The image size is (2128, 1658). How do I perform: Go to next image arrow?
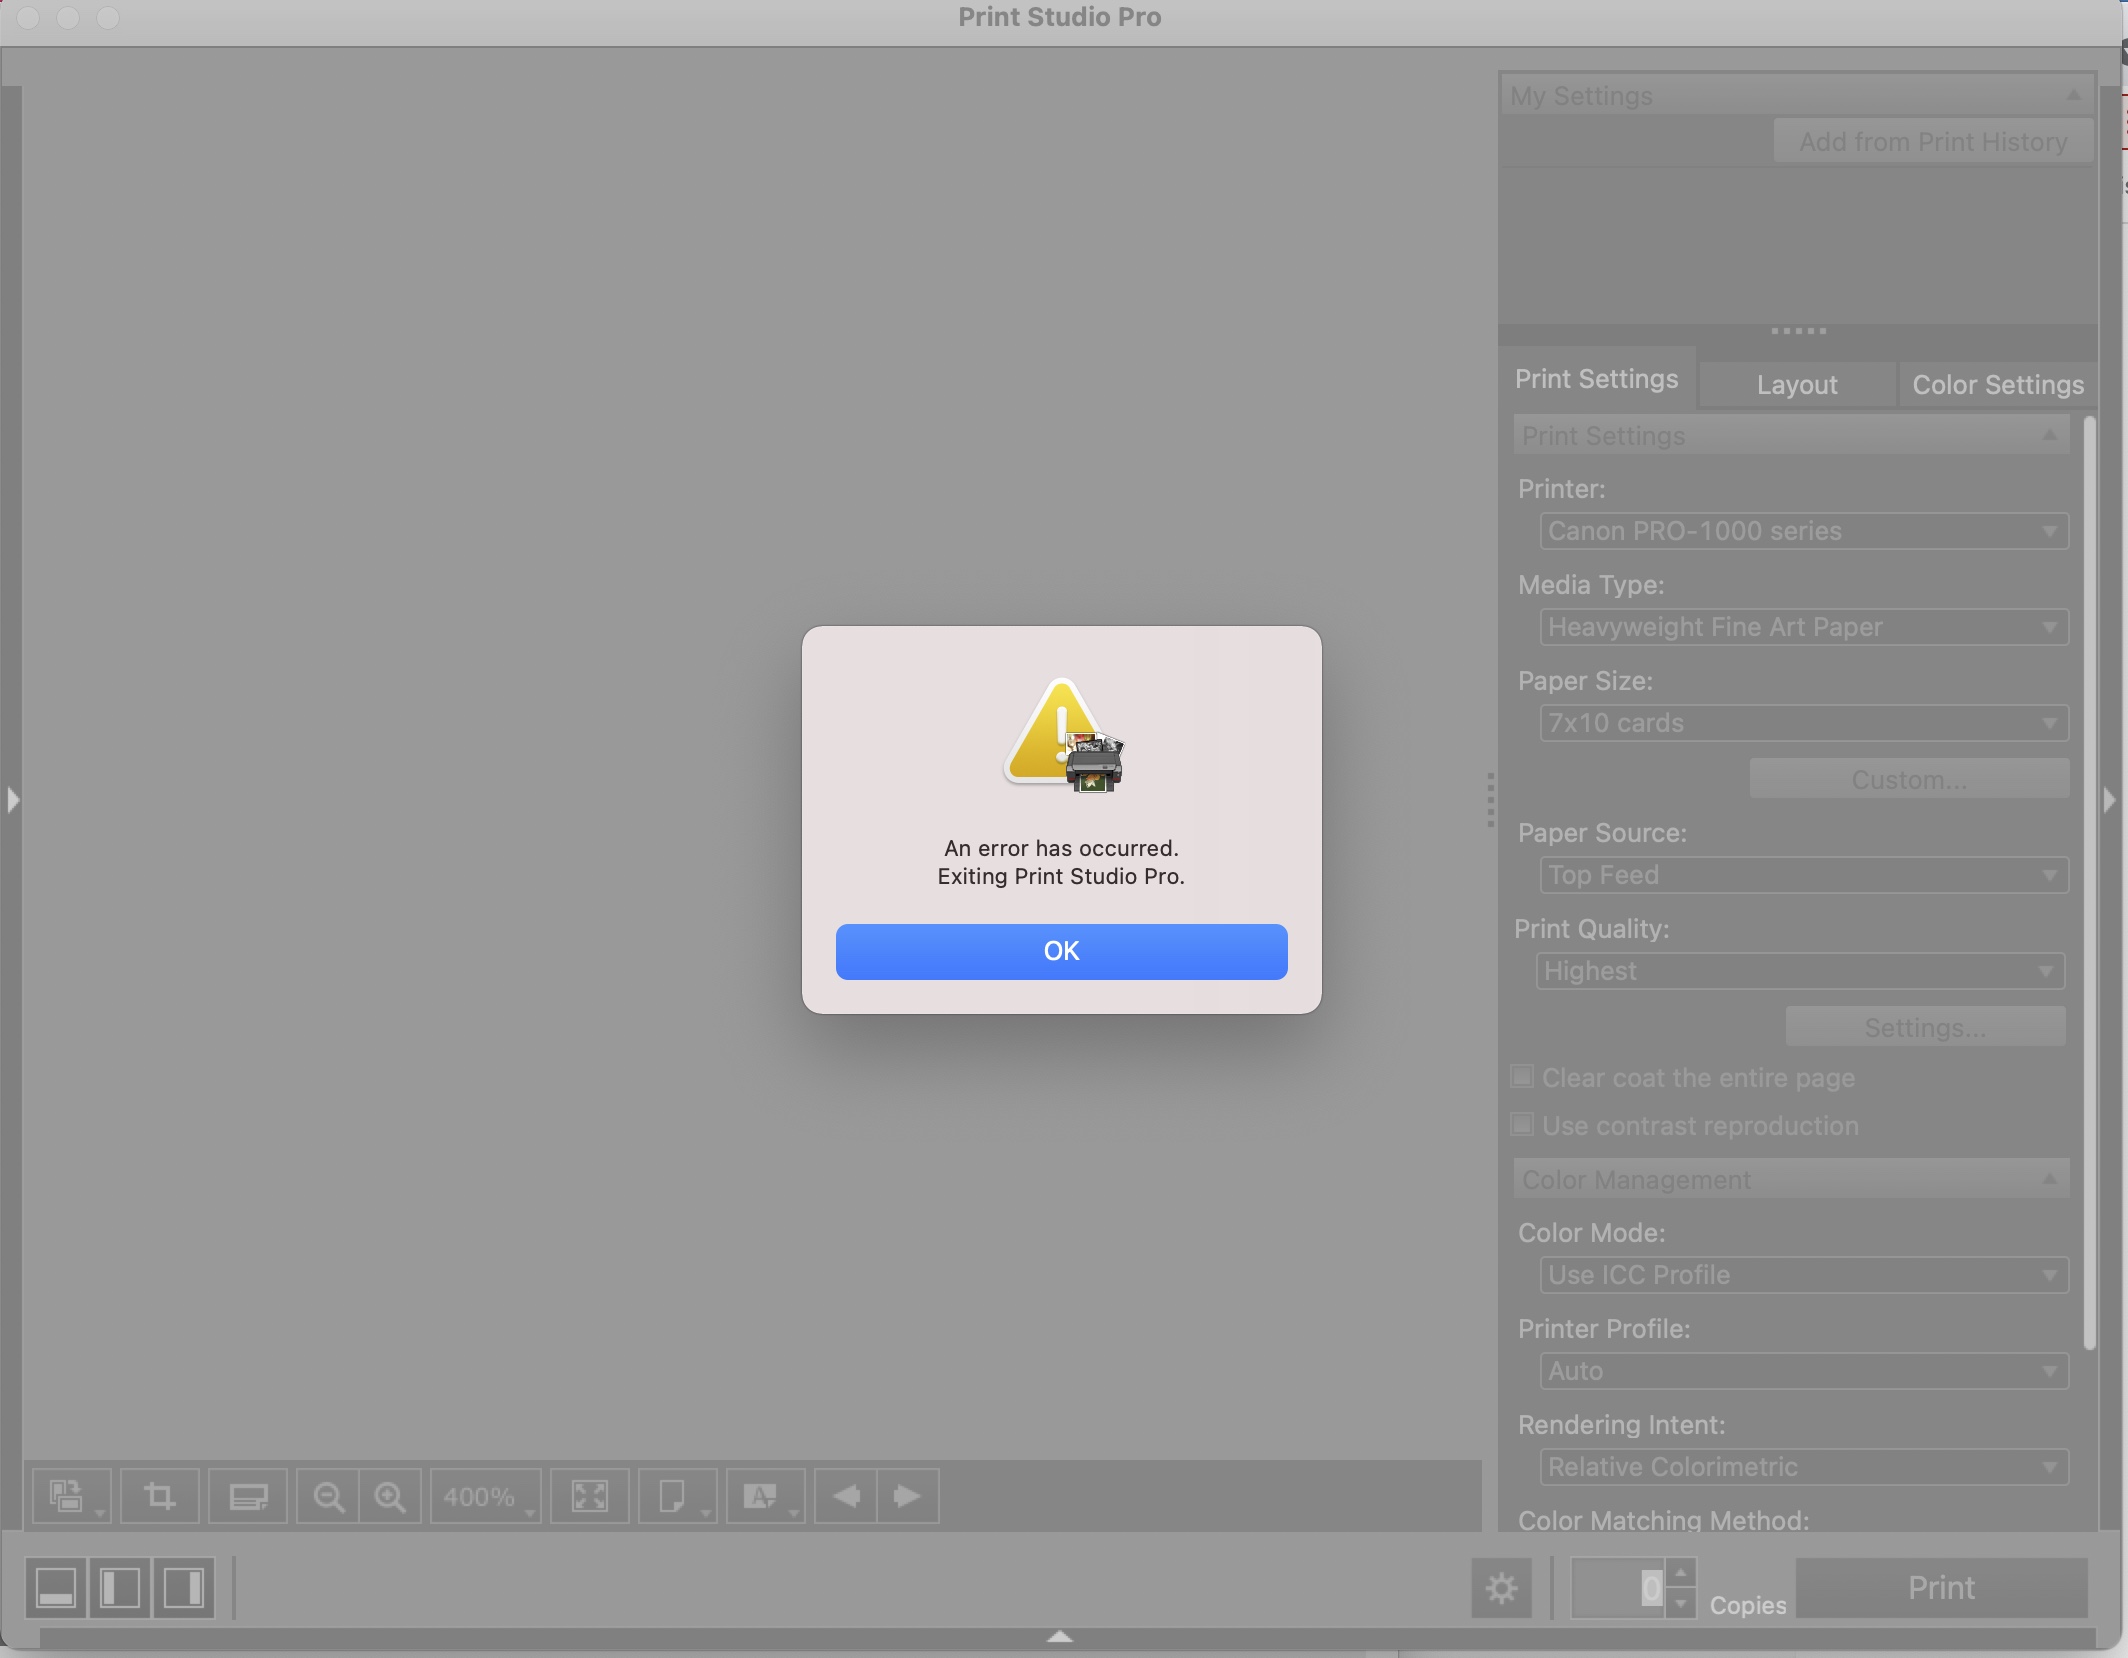click(x=908, y=1496)
